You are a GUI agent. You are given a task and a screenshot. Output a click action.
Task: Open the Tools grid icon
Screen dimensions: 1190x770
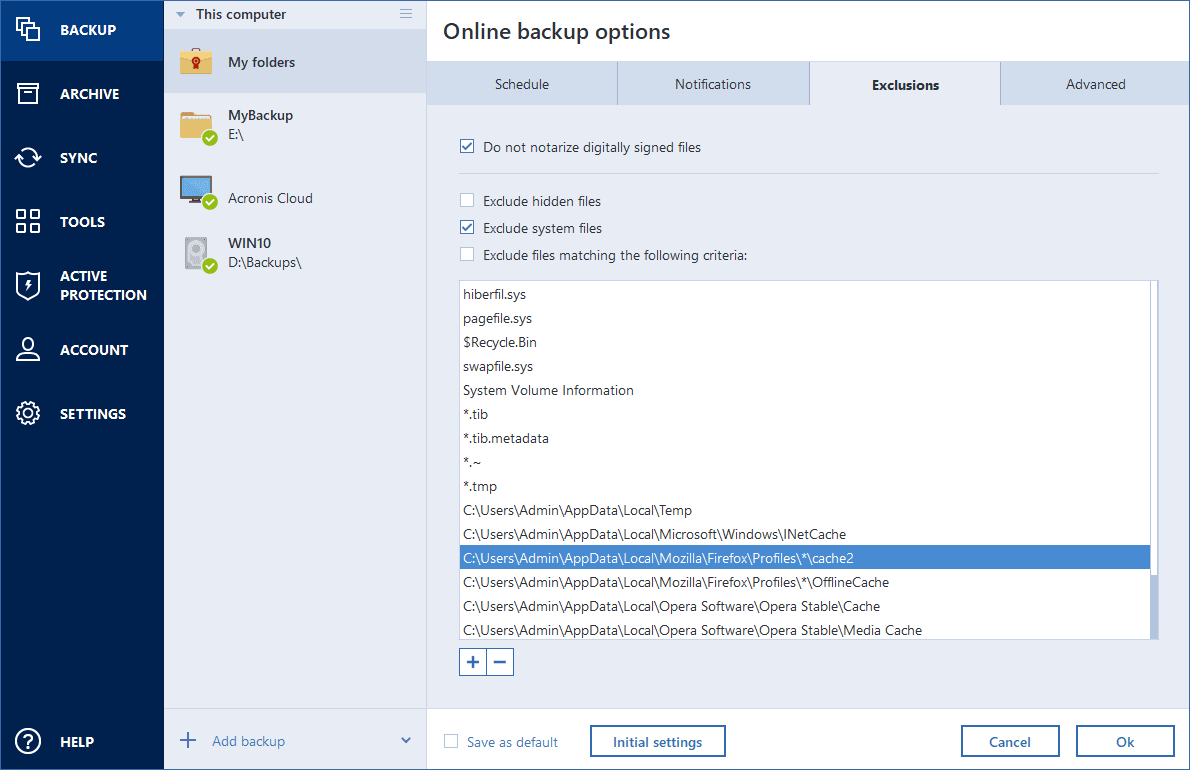point(28,222)
